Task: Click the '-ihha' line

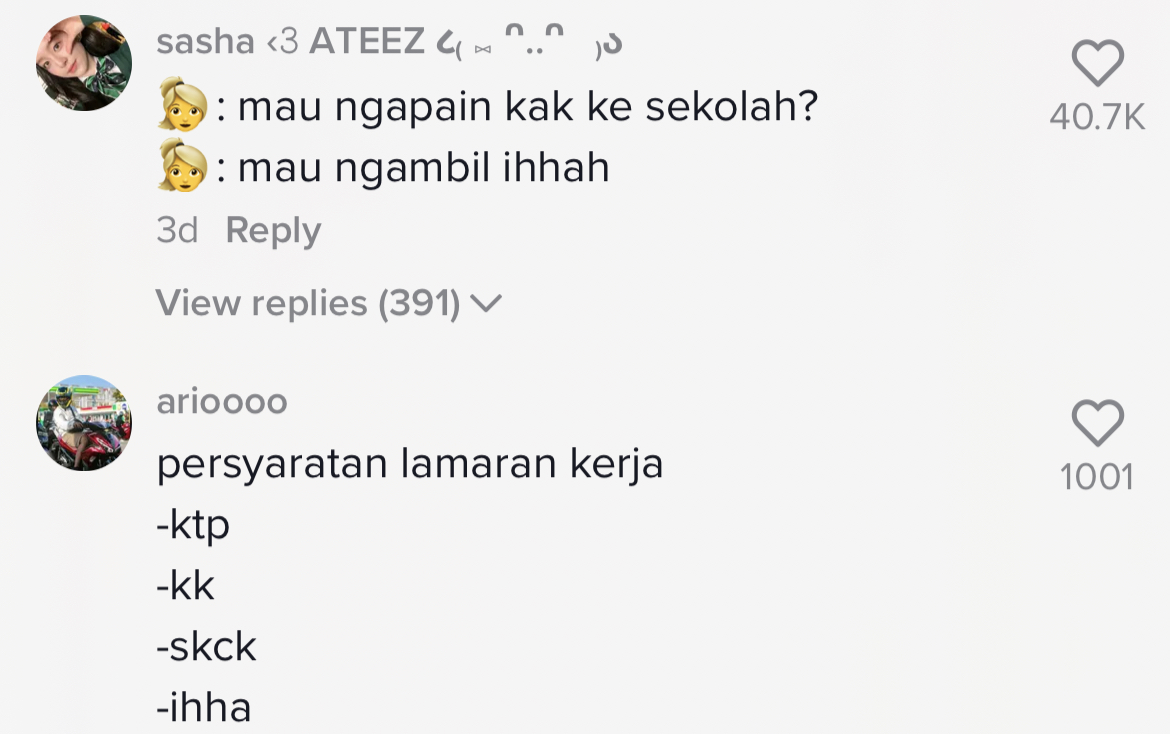Action: pyautogui.click(x=204, y=708)
